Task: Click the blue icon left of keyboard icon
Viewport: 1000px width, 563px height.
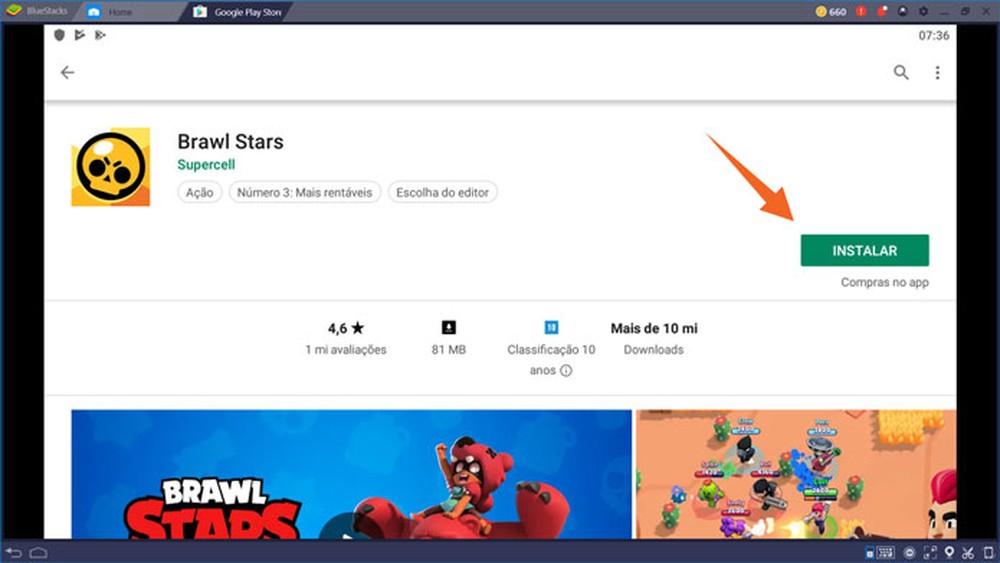Action: [869, 553]
